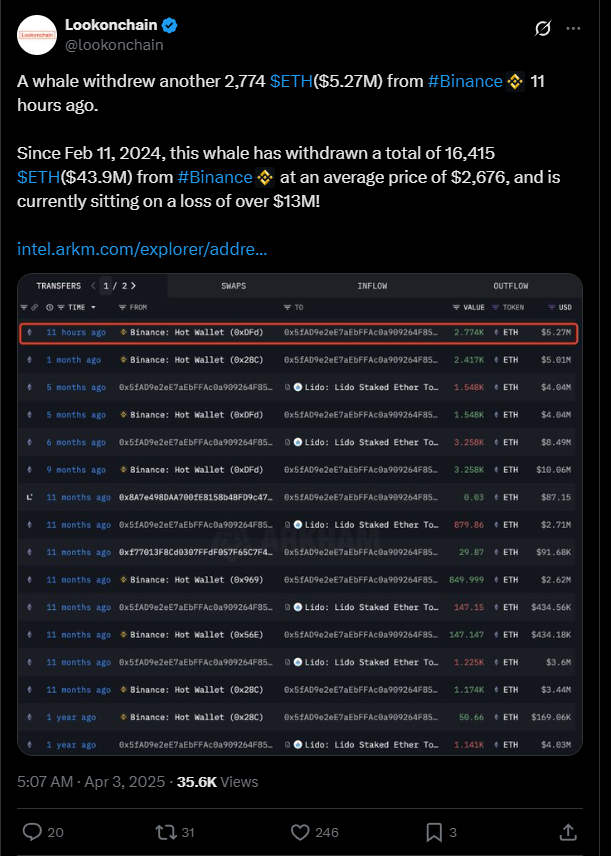Open the second #Binance hashtag
This screenshot has width=611, height=856.
[215, 177]
